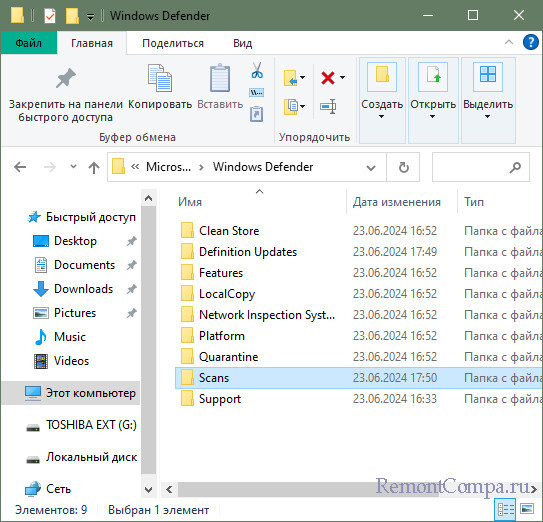Click the Rename icon in ribbon
The height and width of the screenshot is (522, 543).
pyautogui.click(x=328, y=106)
